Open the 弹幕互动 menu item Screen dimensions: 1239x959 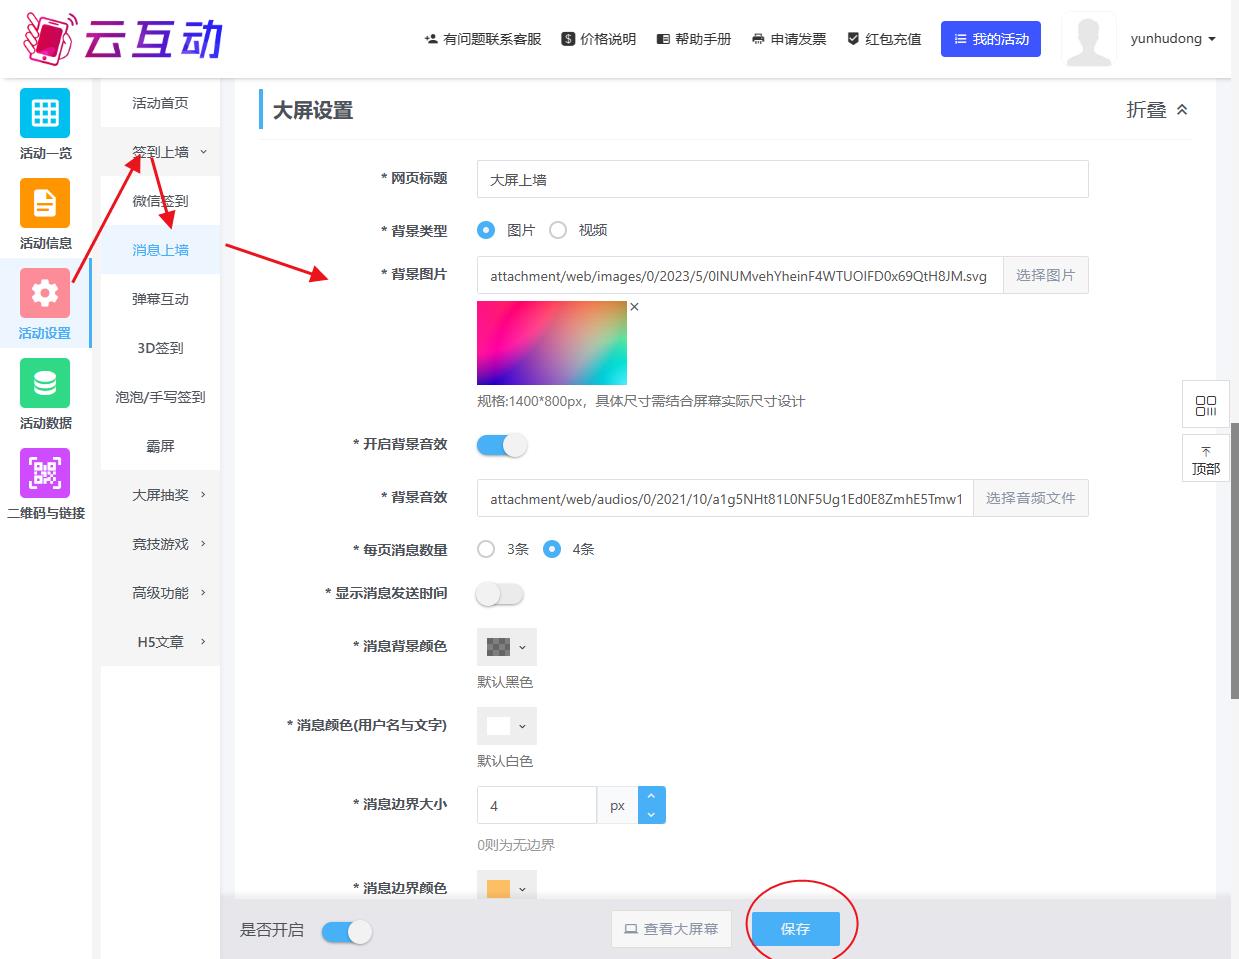pos(160,299)
